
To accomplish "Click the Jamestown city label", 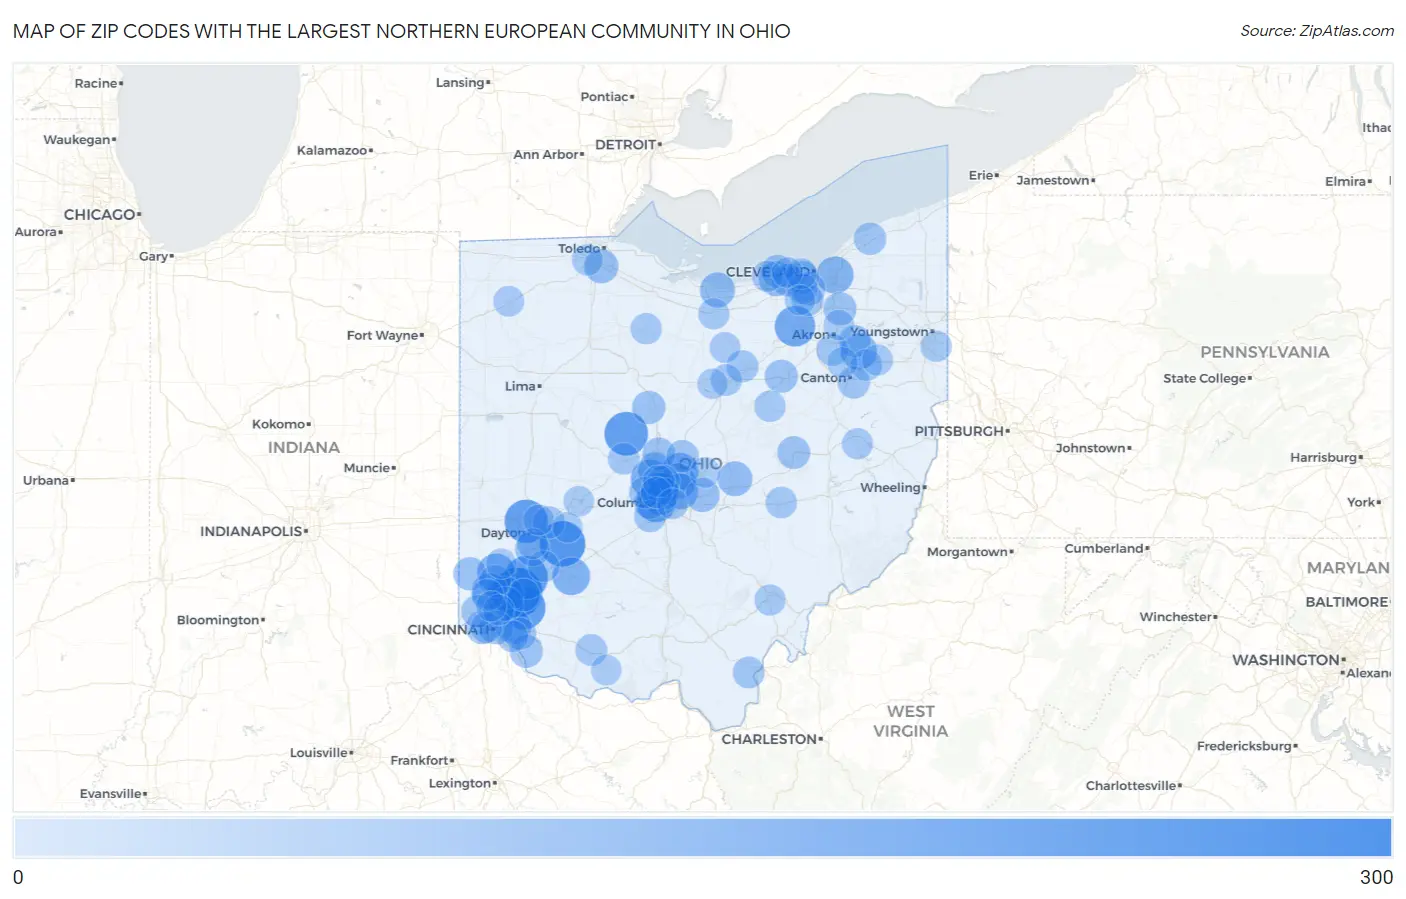I will pyautogui.click(x=1053, y=181).
